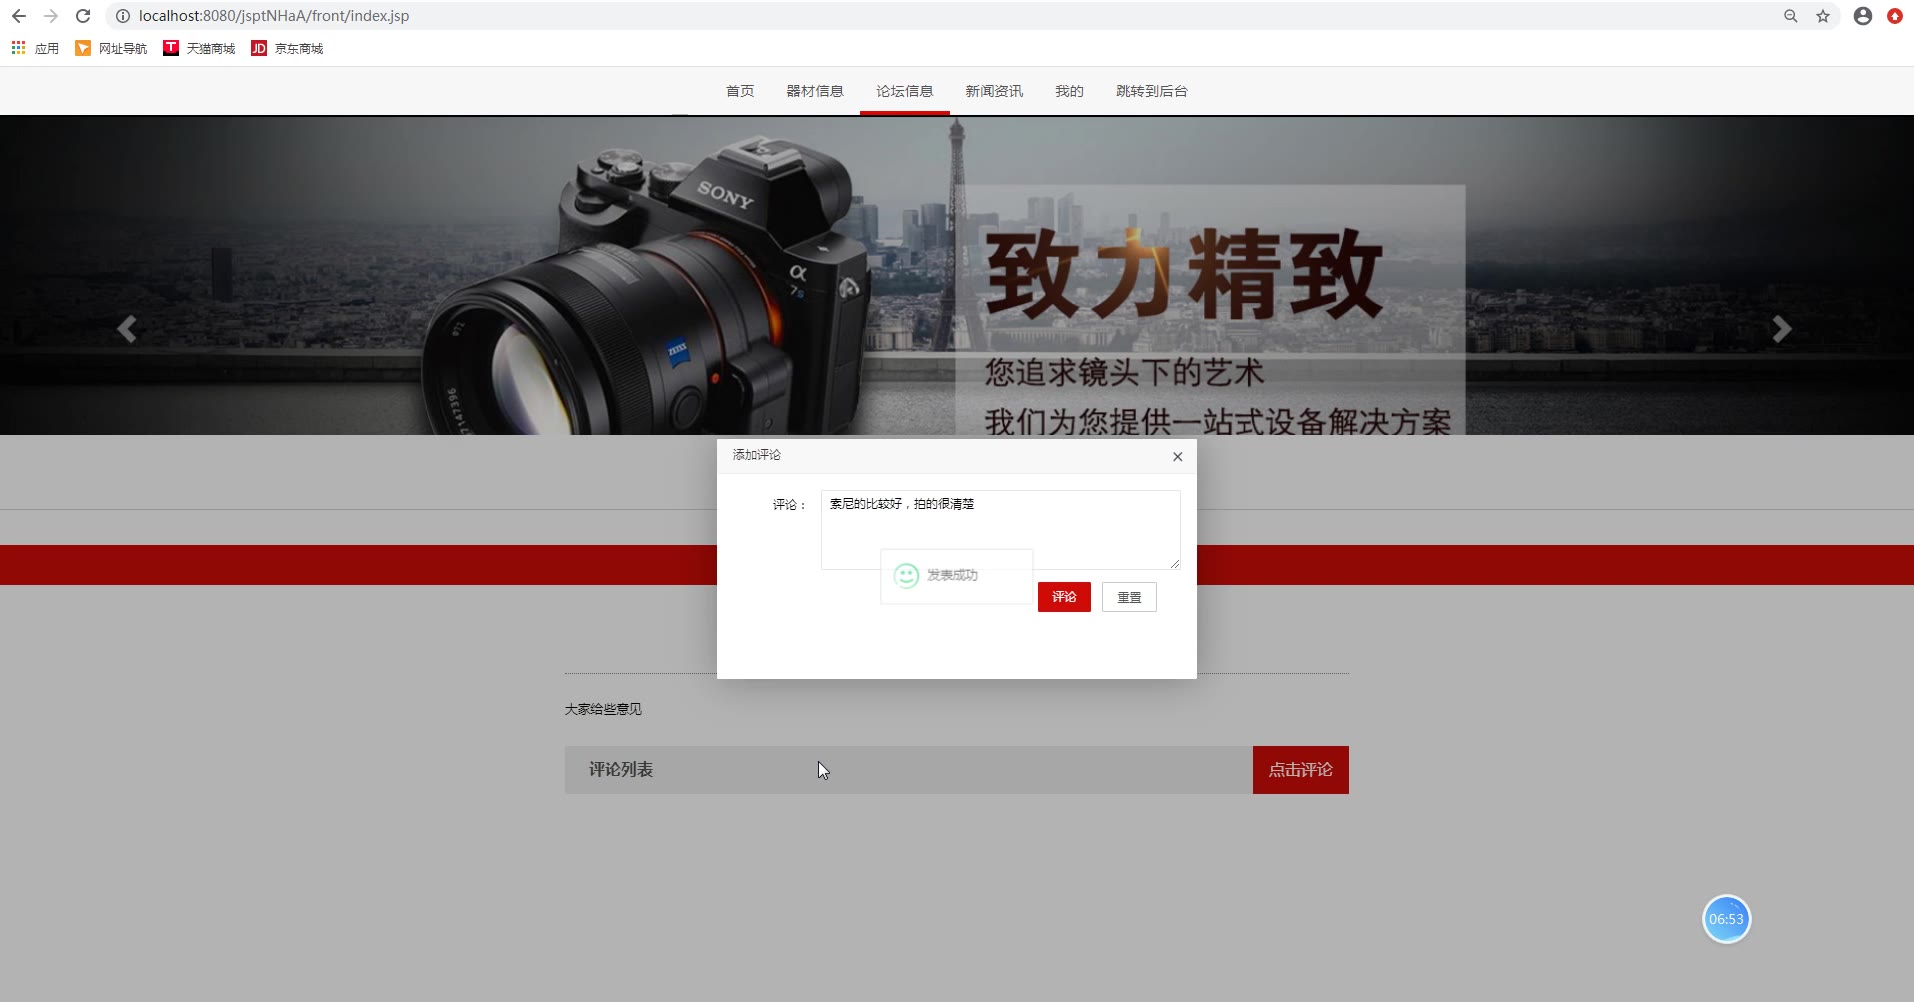
Task: Click the 评论列表 header bar
Action: [909, 770]
